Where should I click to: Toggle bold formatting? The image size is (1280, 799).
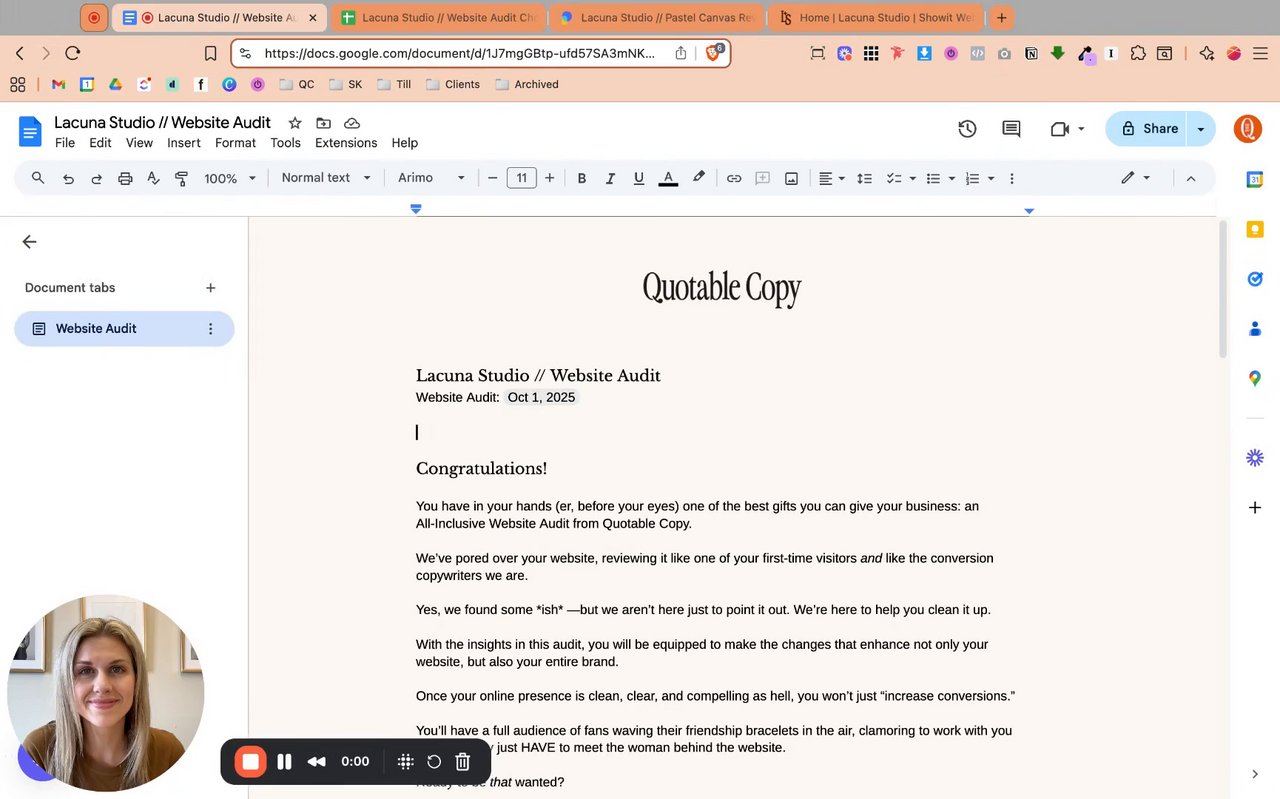tap(581, 178)
